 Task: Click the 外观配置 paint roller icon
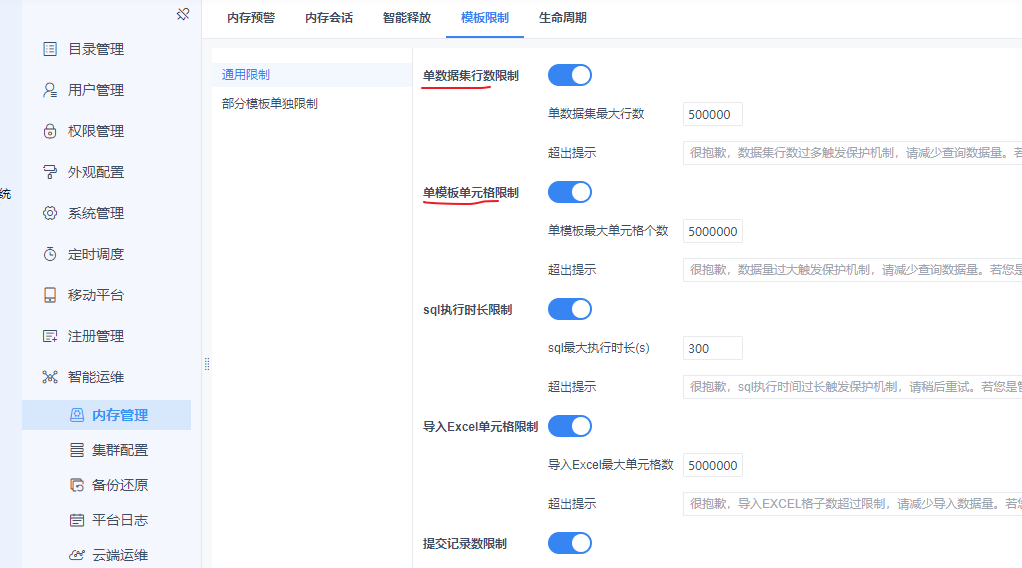click(50, 172)
